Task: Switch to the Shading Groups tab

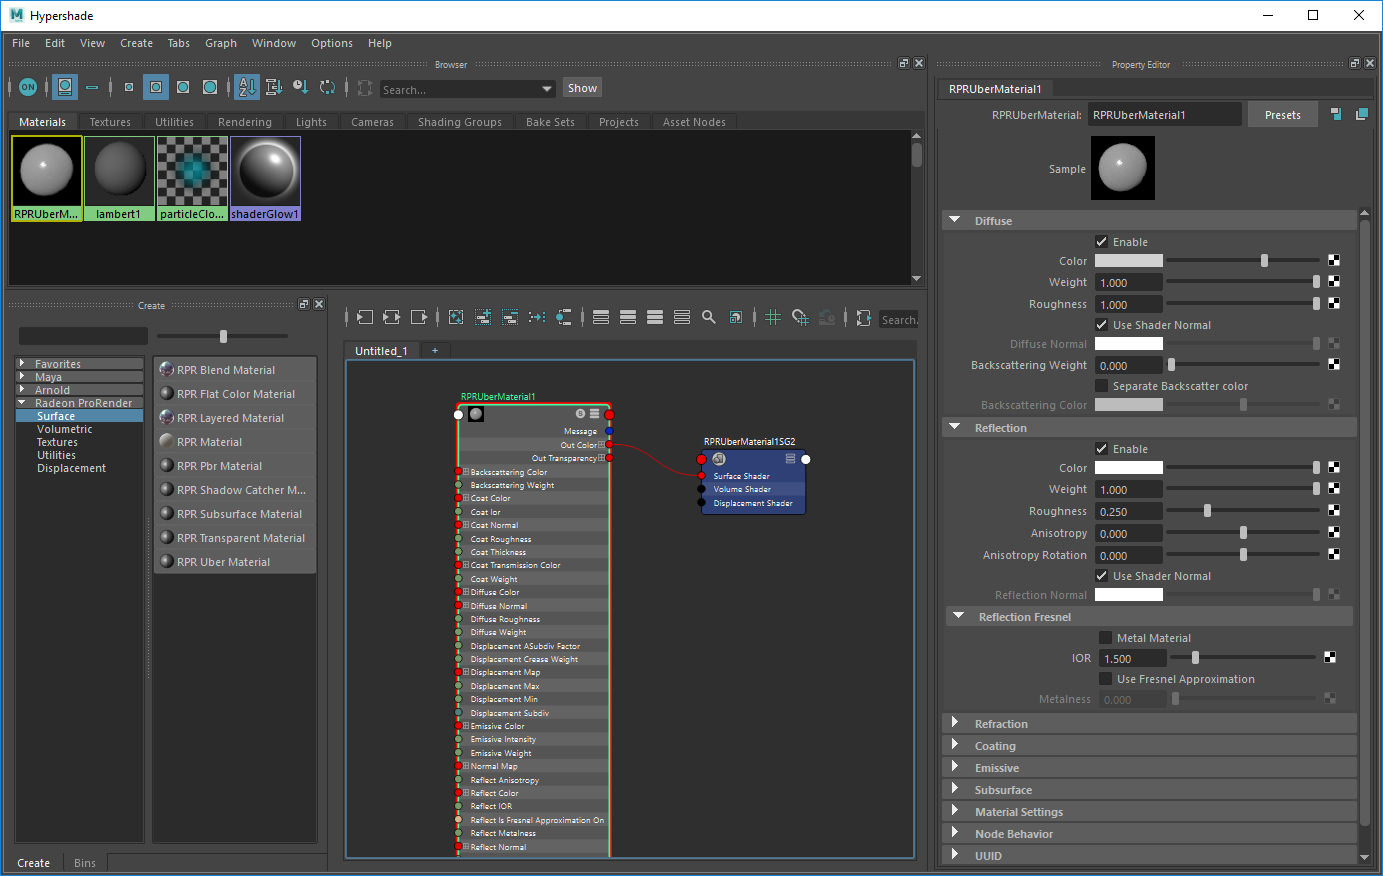Action: pyautogui.click(x=460, y=122)
